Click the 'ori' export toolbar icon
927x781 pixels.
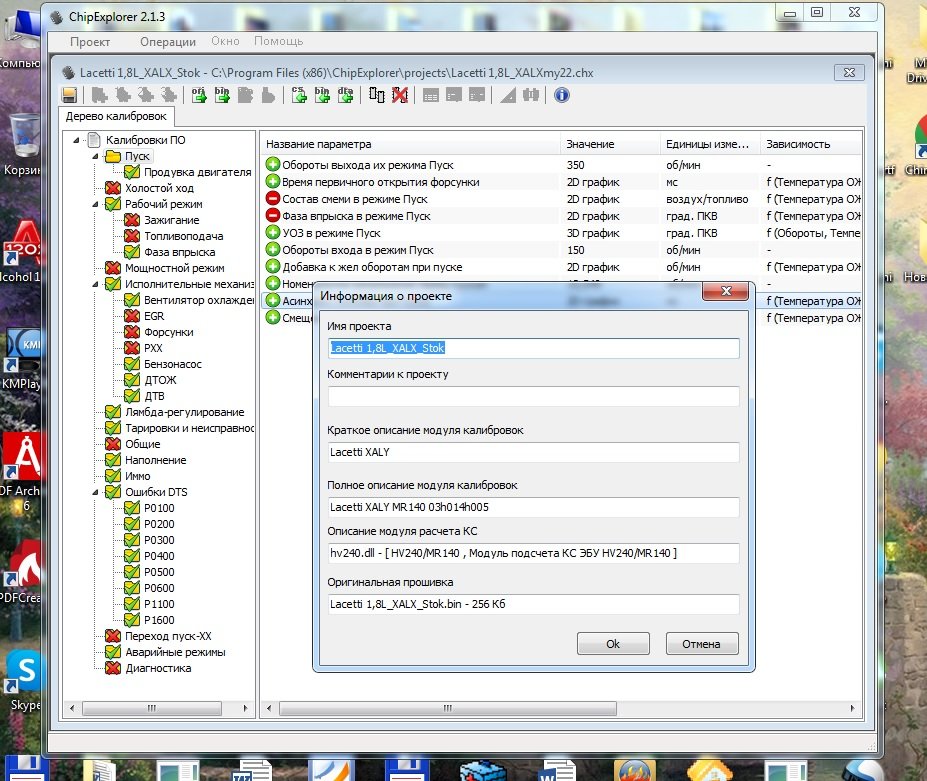coord(199,95)
